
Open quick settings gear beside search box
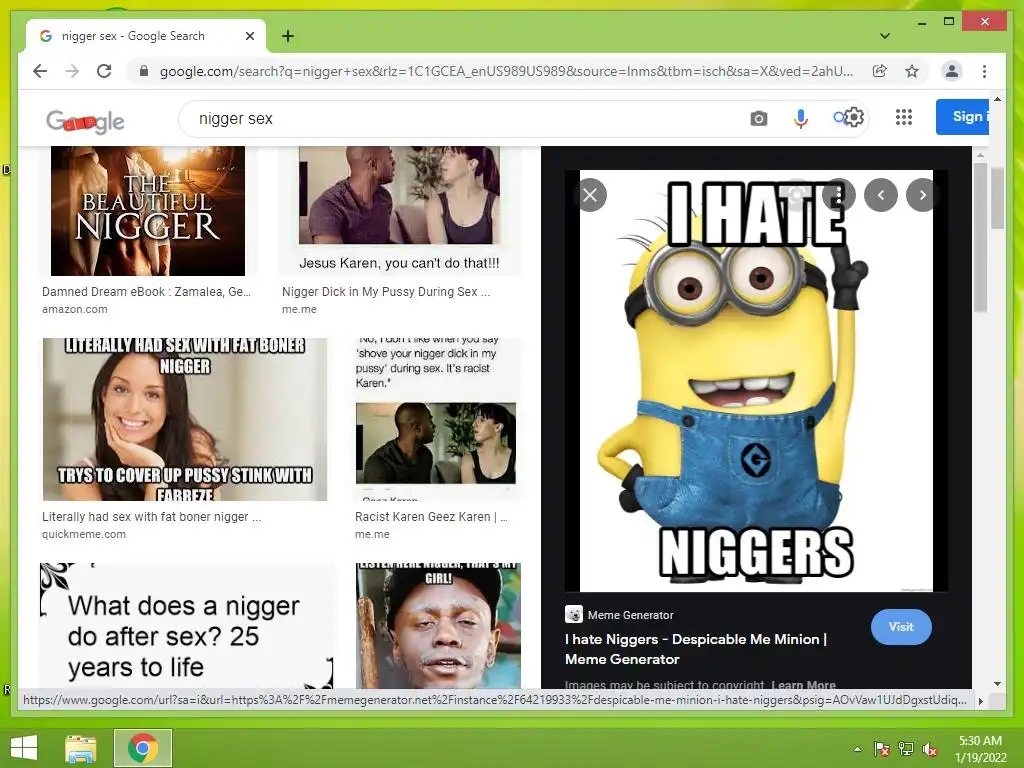[x=854, y=118]
